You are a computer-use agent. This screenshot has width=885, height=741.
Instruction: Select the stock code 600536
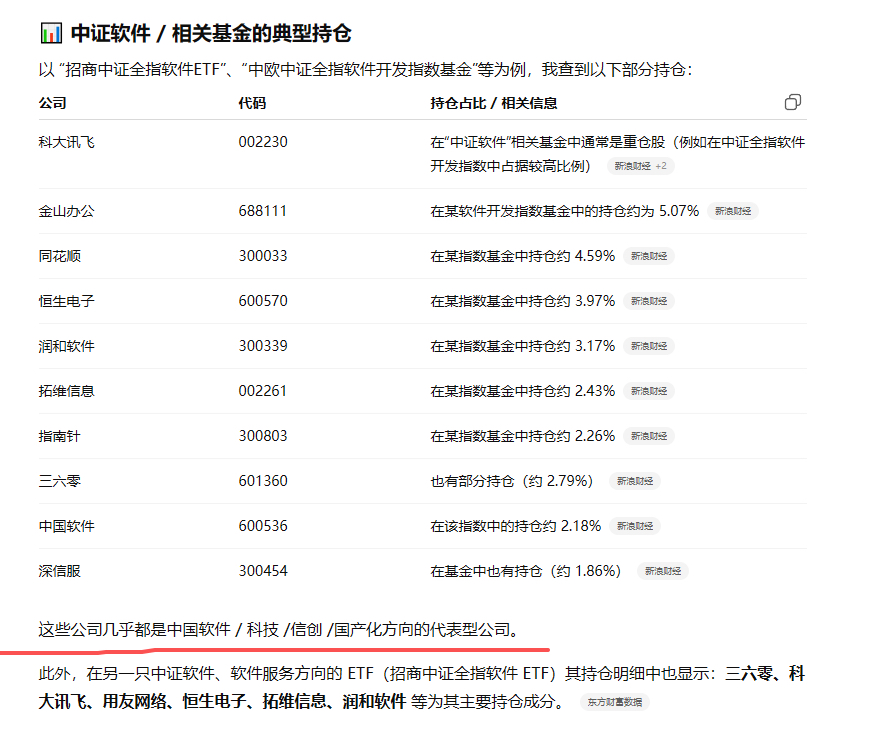point(263,526)
